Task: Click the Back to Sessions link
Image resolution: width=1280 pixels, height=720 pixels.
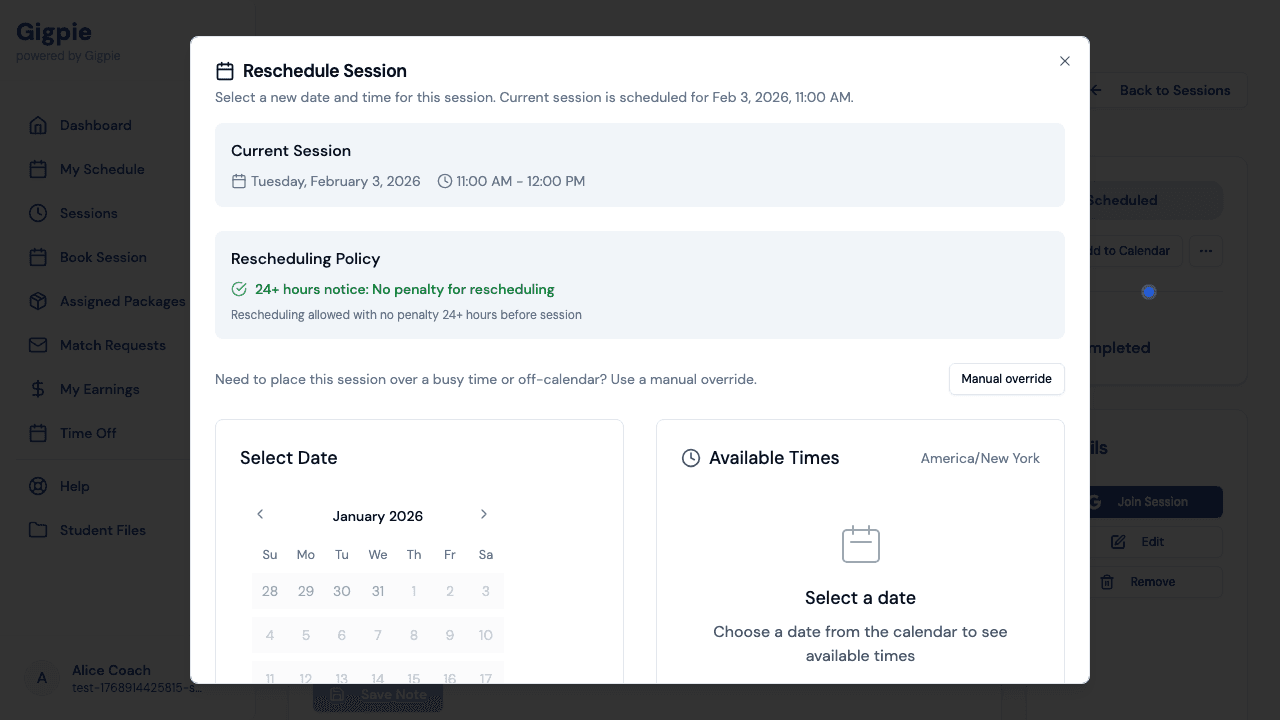Action: pos(1174,90)
